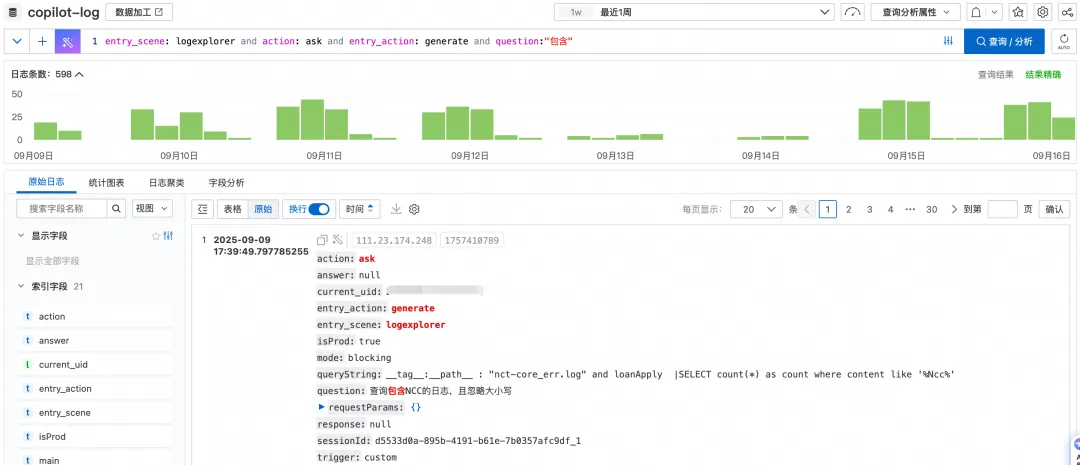1080x465 pixels.
Task: Collapse the 日志条数 histogram caret
Action: point(79,74)
